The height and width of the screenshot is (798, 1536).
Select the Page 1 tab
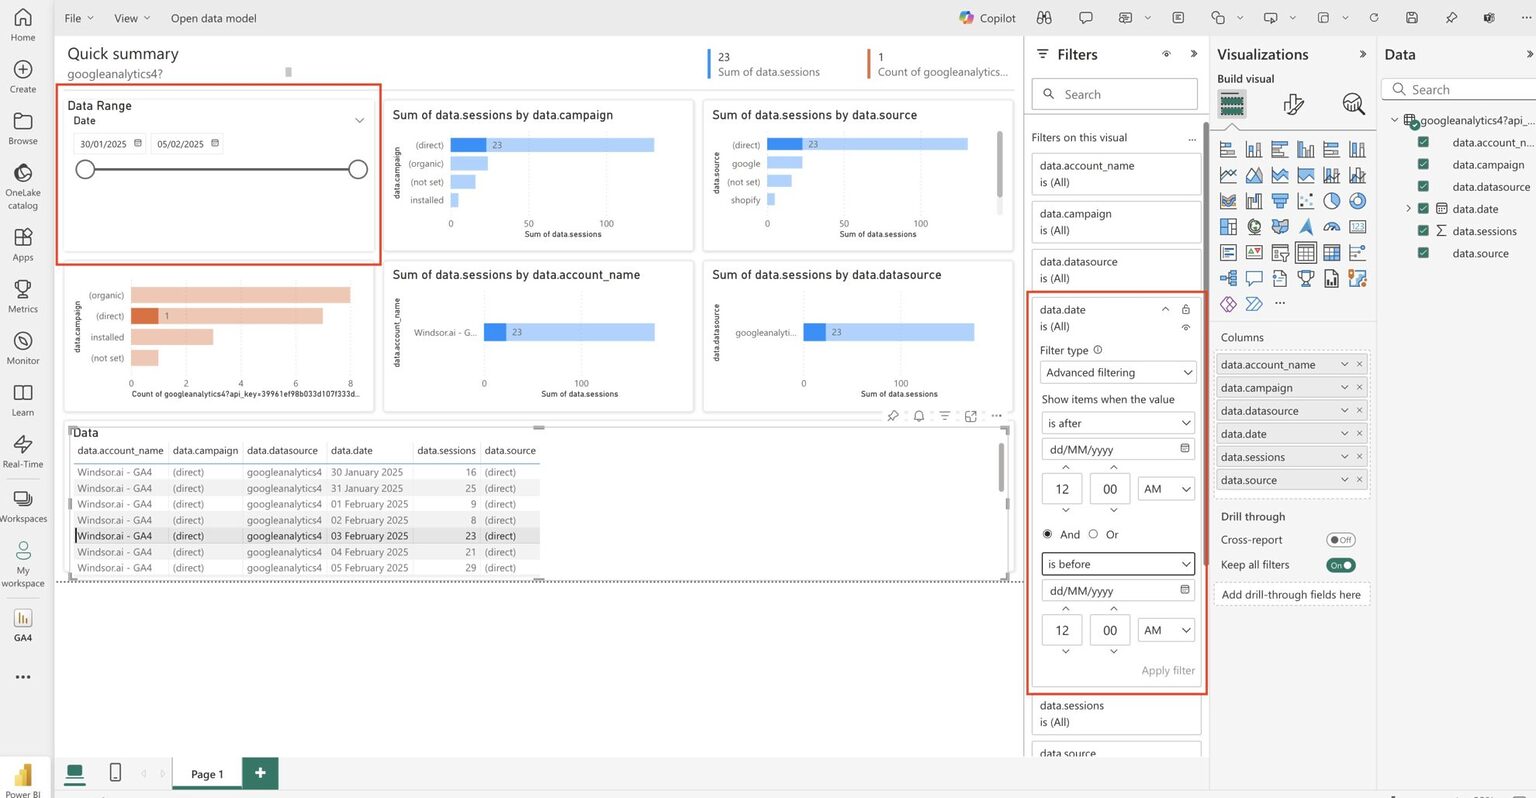pos(207,773)
